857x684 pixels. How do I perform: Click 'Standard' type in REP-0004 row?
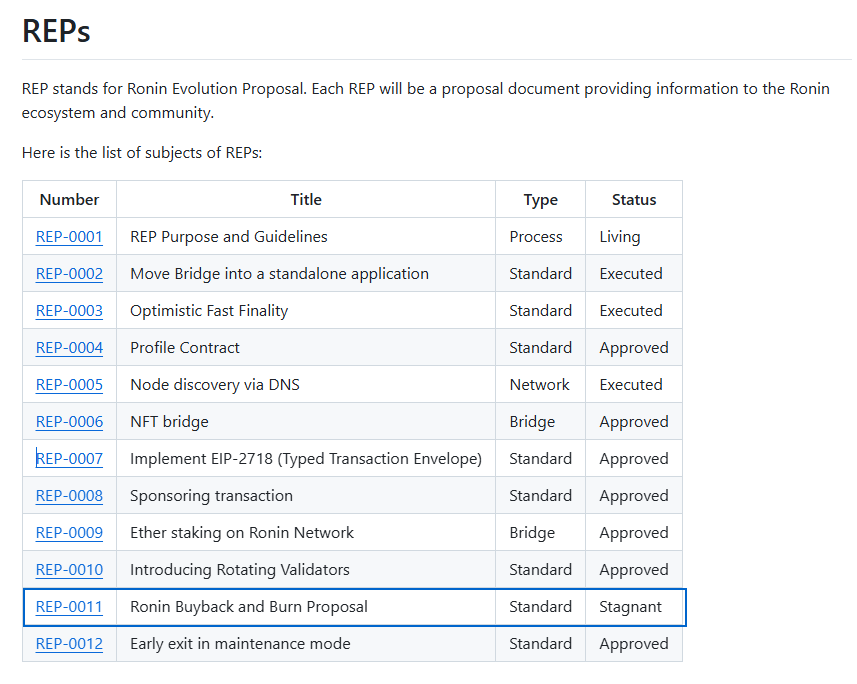pos(541,348)
